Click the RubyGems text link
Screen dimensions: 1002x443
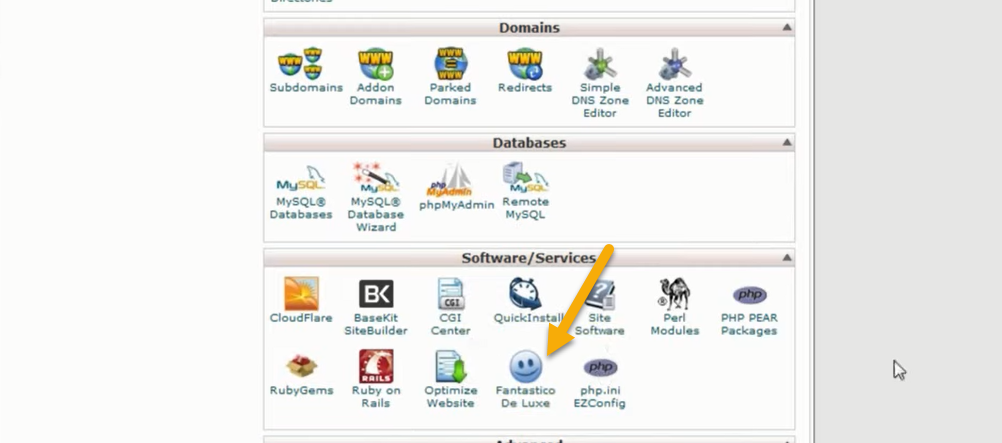[301, 391]
